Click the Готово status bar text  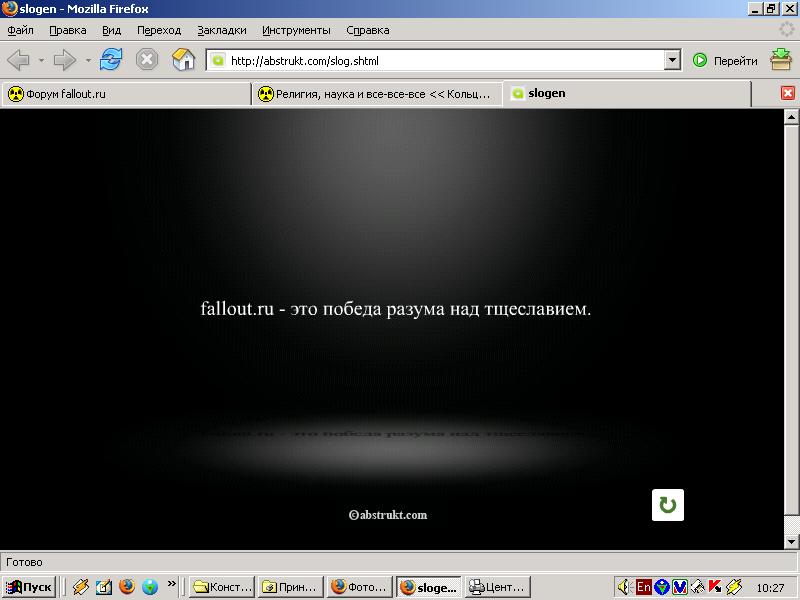[x=24, y=562]
